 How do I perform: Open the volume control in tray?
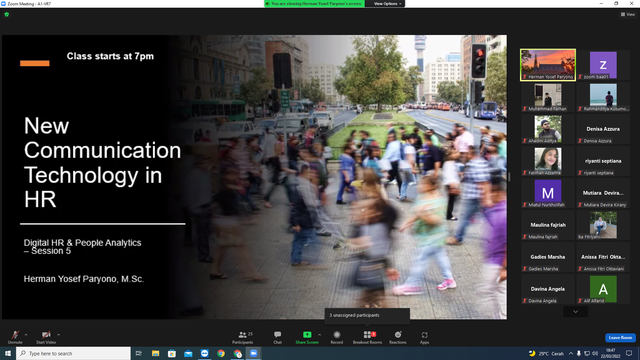click(x=595, y=353)
